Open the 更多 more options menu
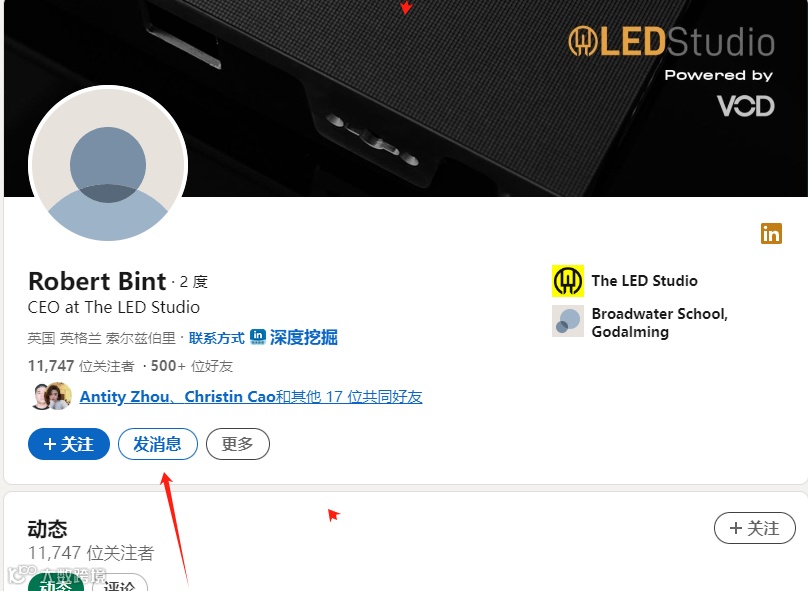Viewport: 808px width, 591px height. tap(238, 444)
